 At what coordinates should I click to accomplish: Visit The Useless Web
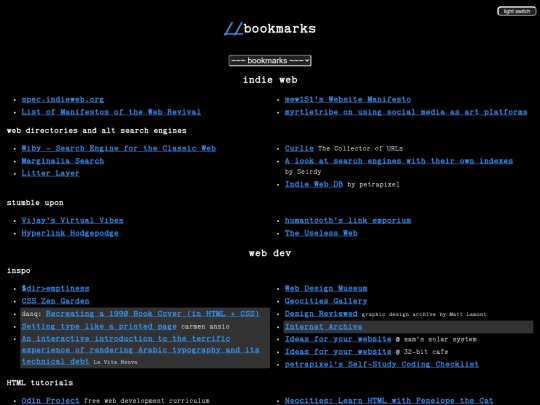(321, 233)
